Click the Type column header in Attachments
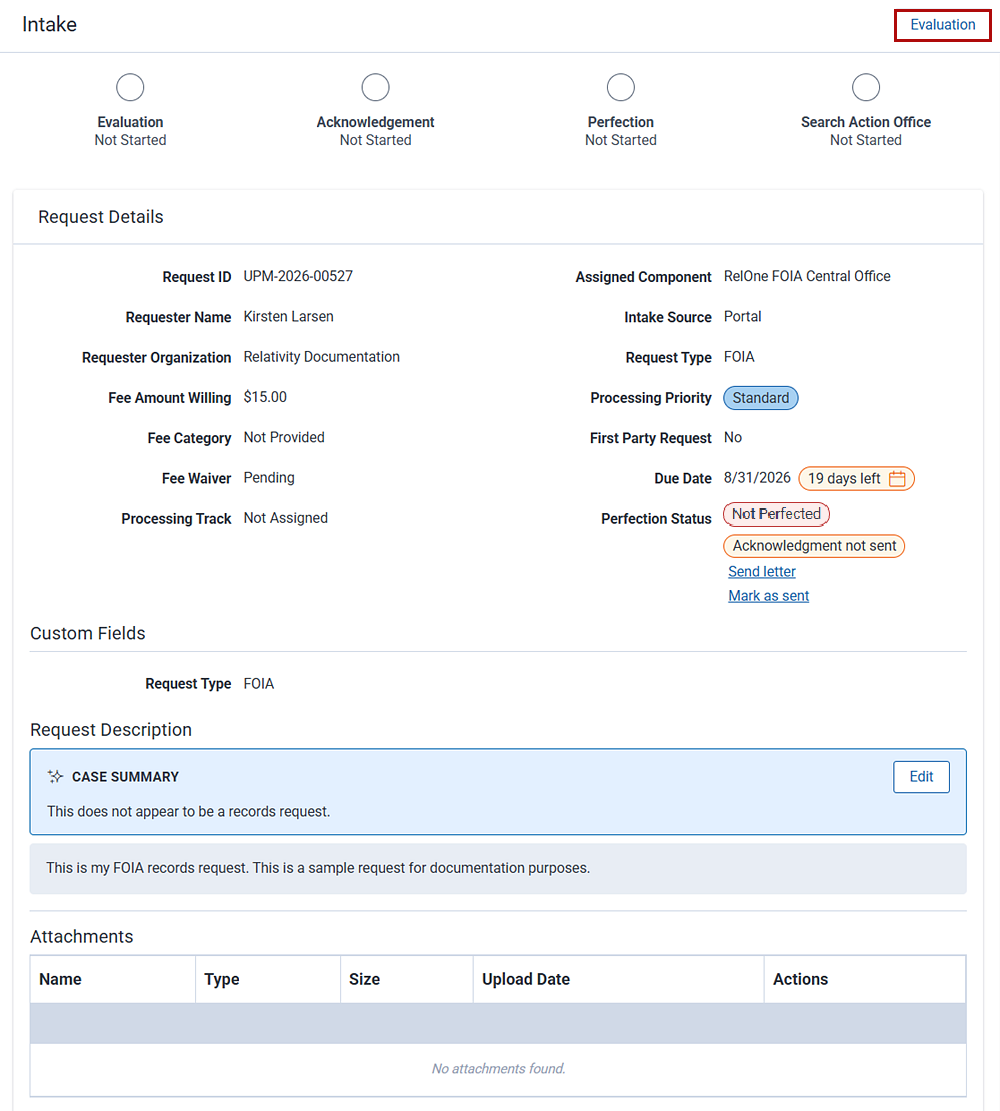1000x1111 pixels. [x=268, y=979]
